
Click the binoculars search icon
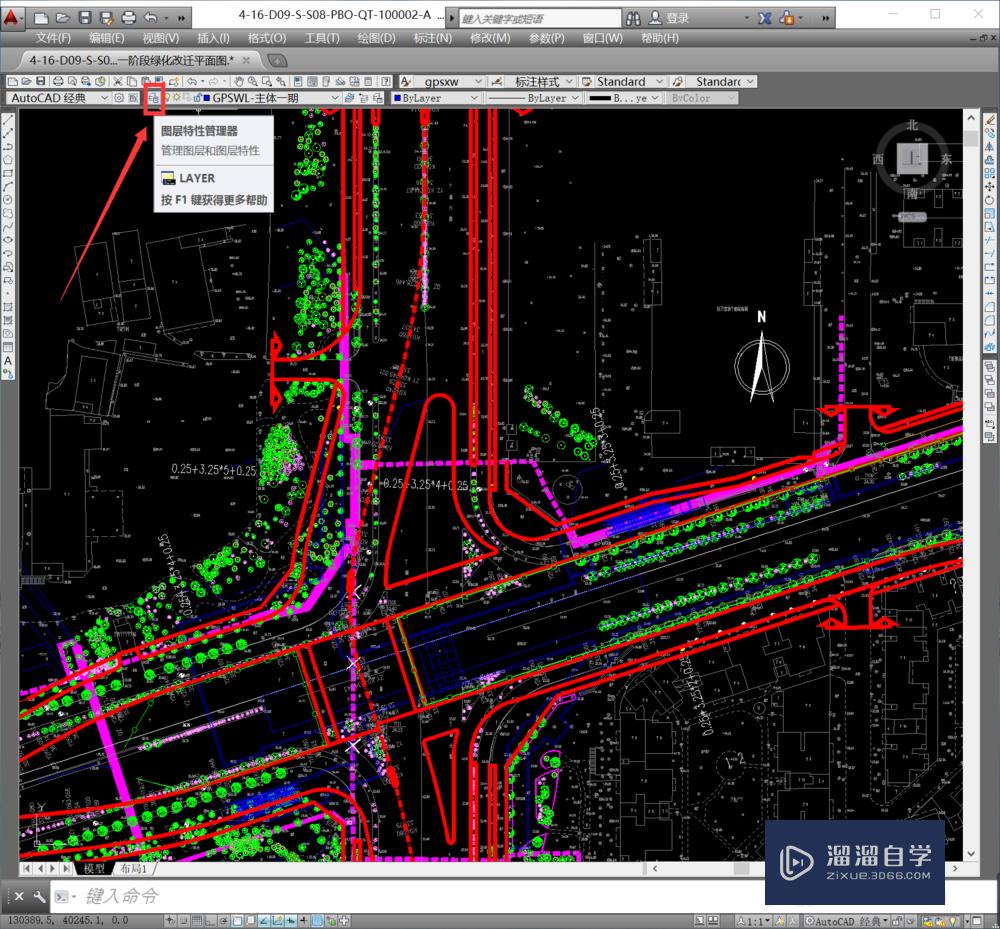(x=633, y=18)
